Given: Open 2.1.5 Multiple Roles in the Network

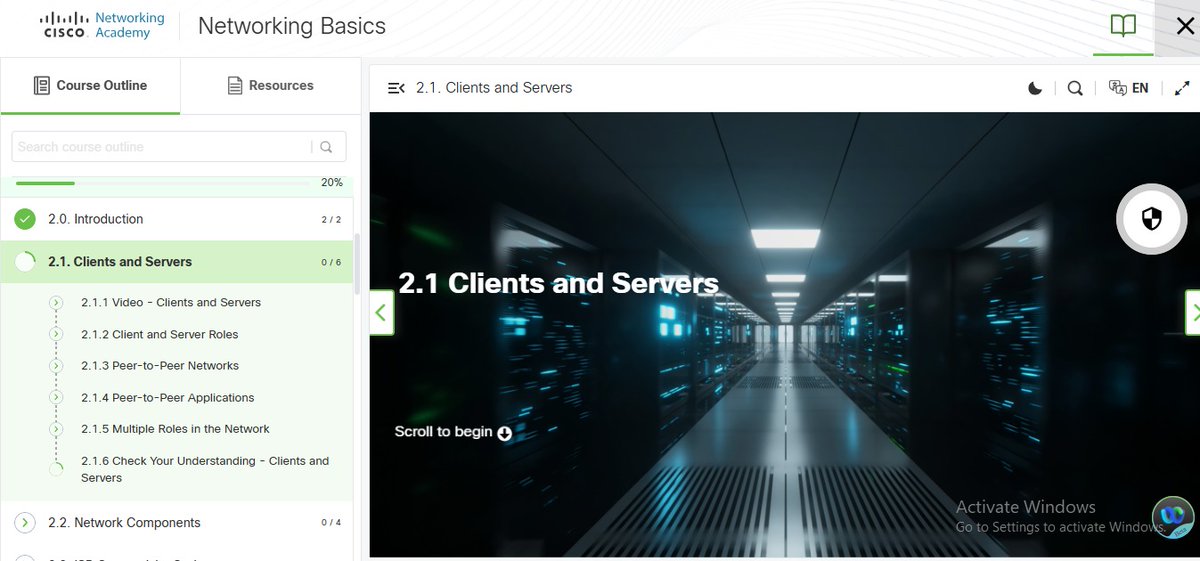Looking at the screenshot, I should [x=176, y=429].
